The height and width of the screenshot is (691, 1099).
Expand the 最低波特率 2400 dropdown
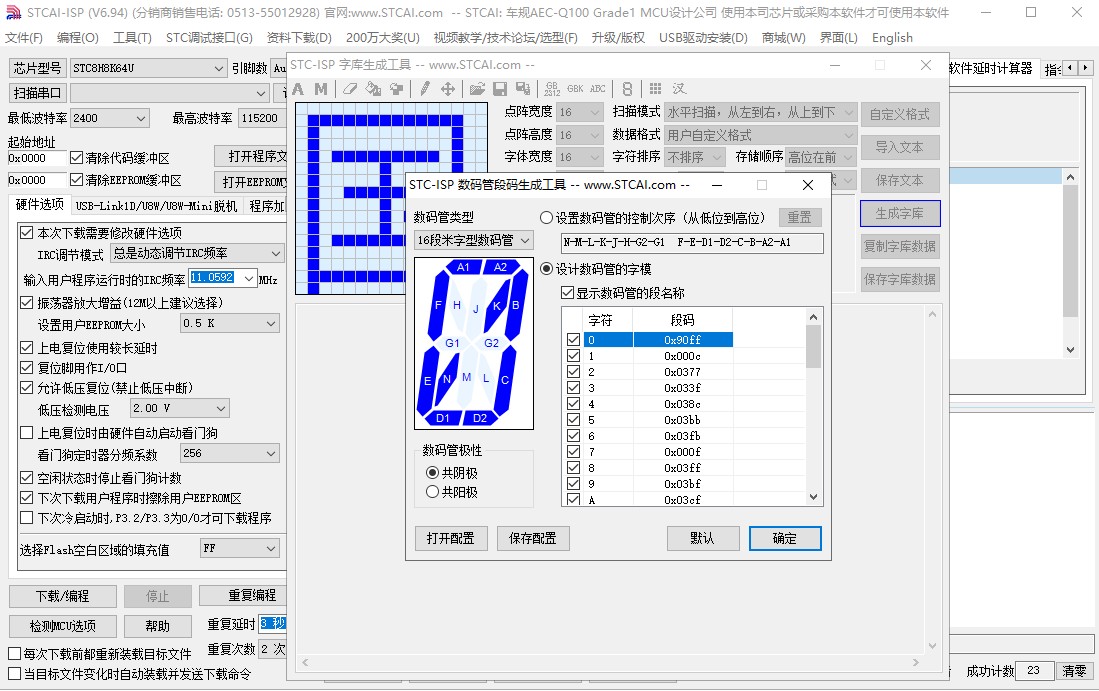point(109,118)
